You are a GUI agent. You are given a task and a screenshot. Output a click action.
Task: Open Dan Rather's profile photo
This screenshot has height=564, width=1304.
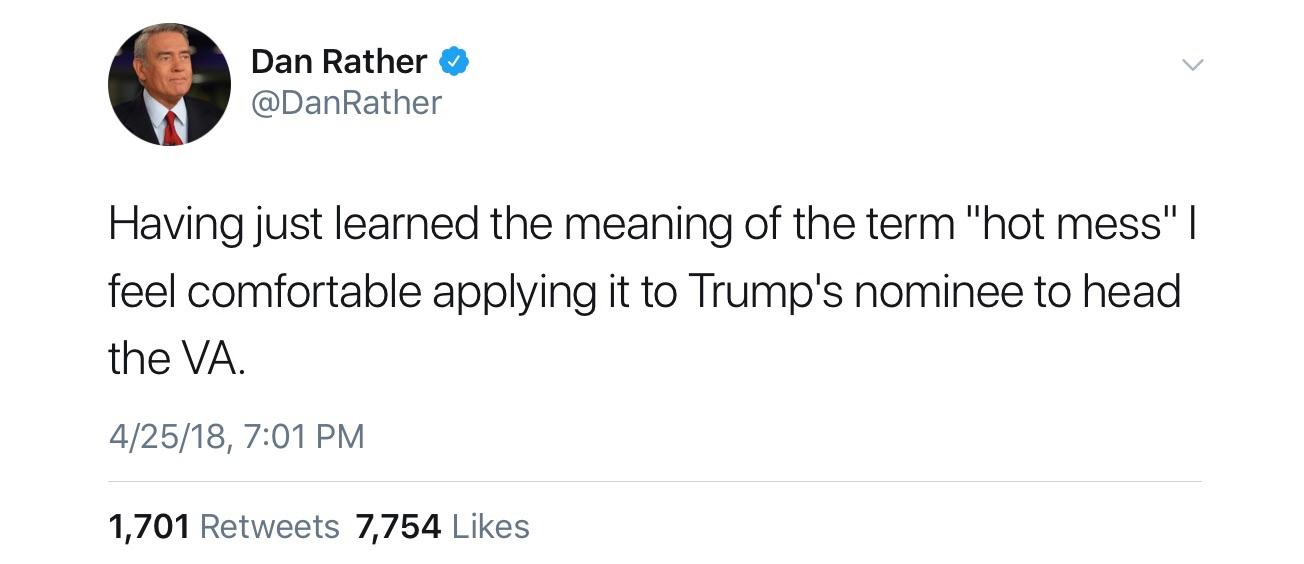tap(169, 85)
